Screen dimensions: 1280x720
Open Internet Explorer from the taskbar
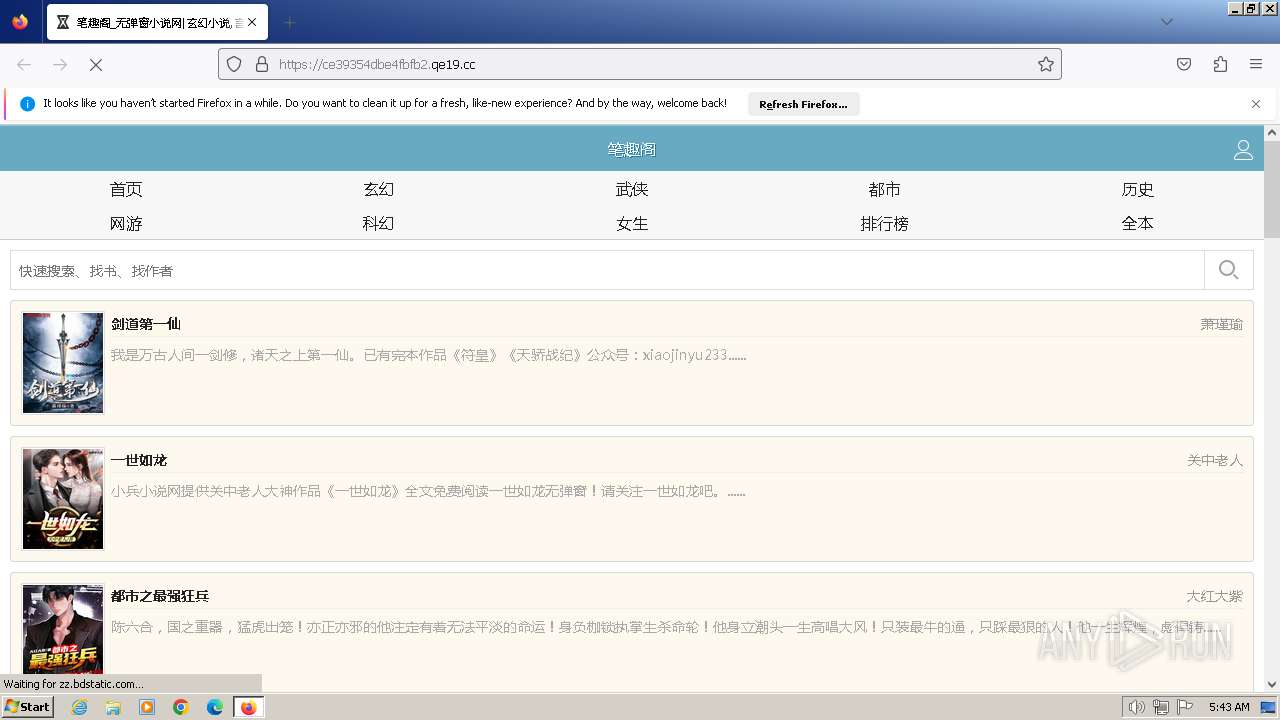click(x=79, y=707)
